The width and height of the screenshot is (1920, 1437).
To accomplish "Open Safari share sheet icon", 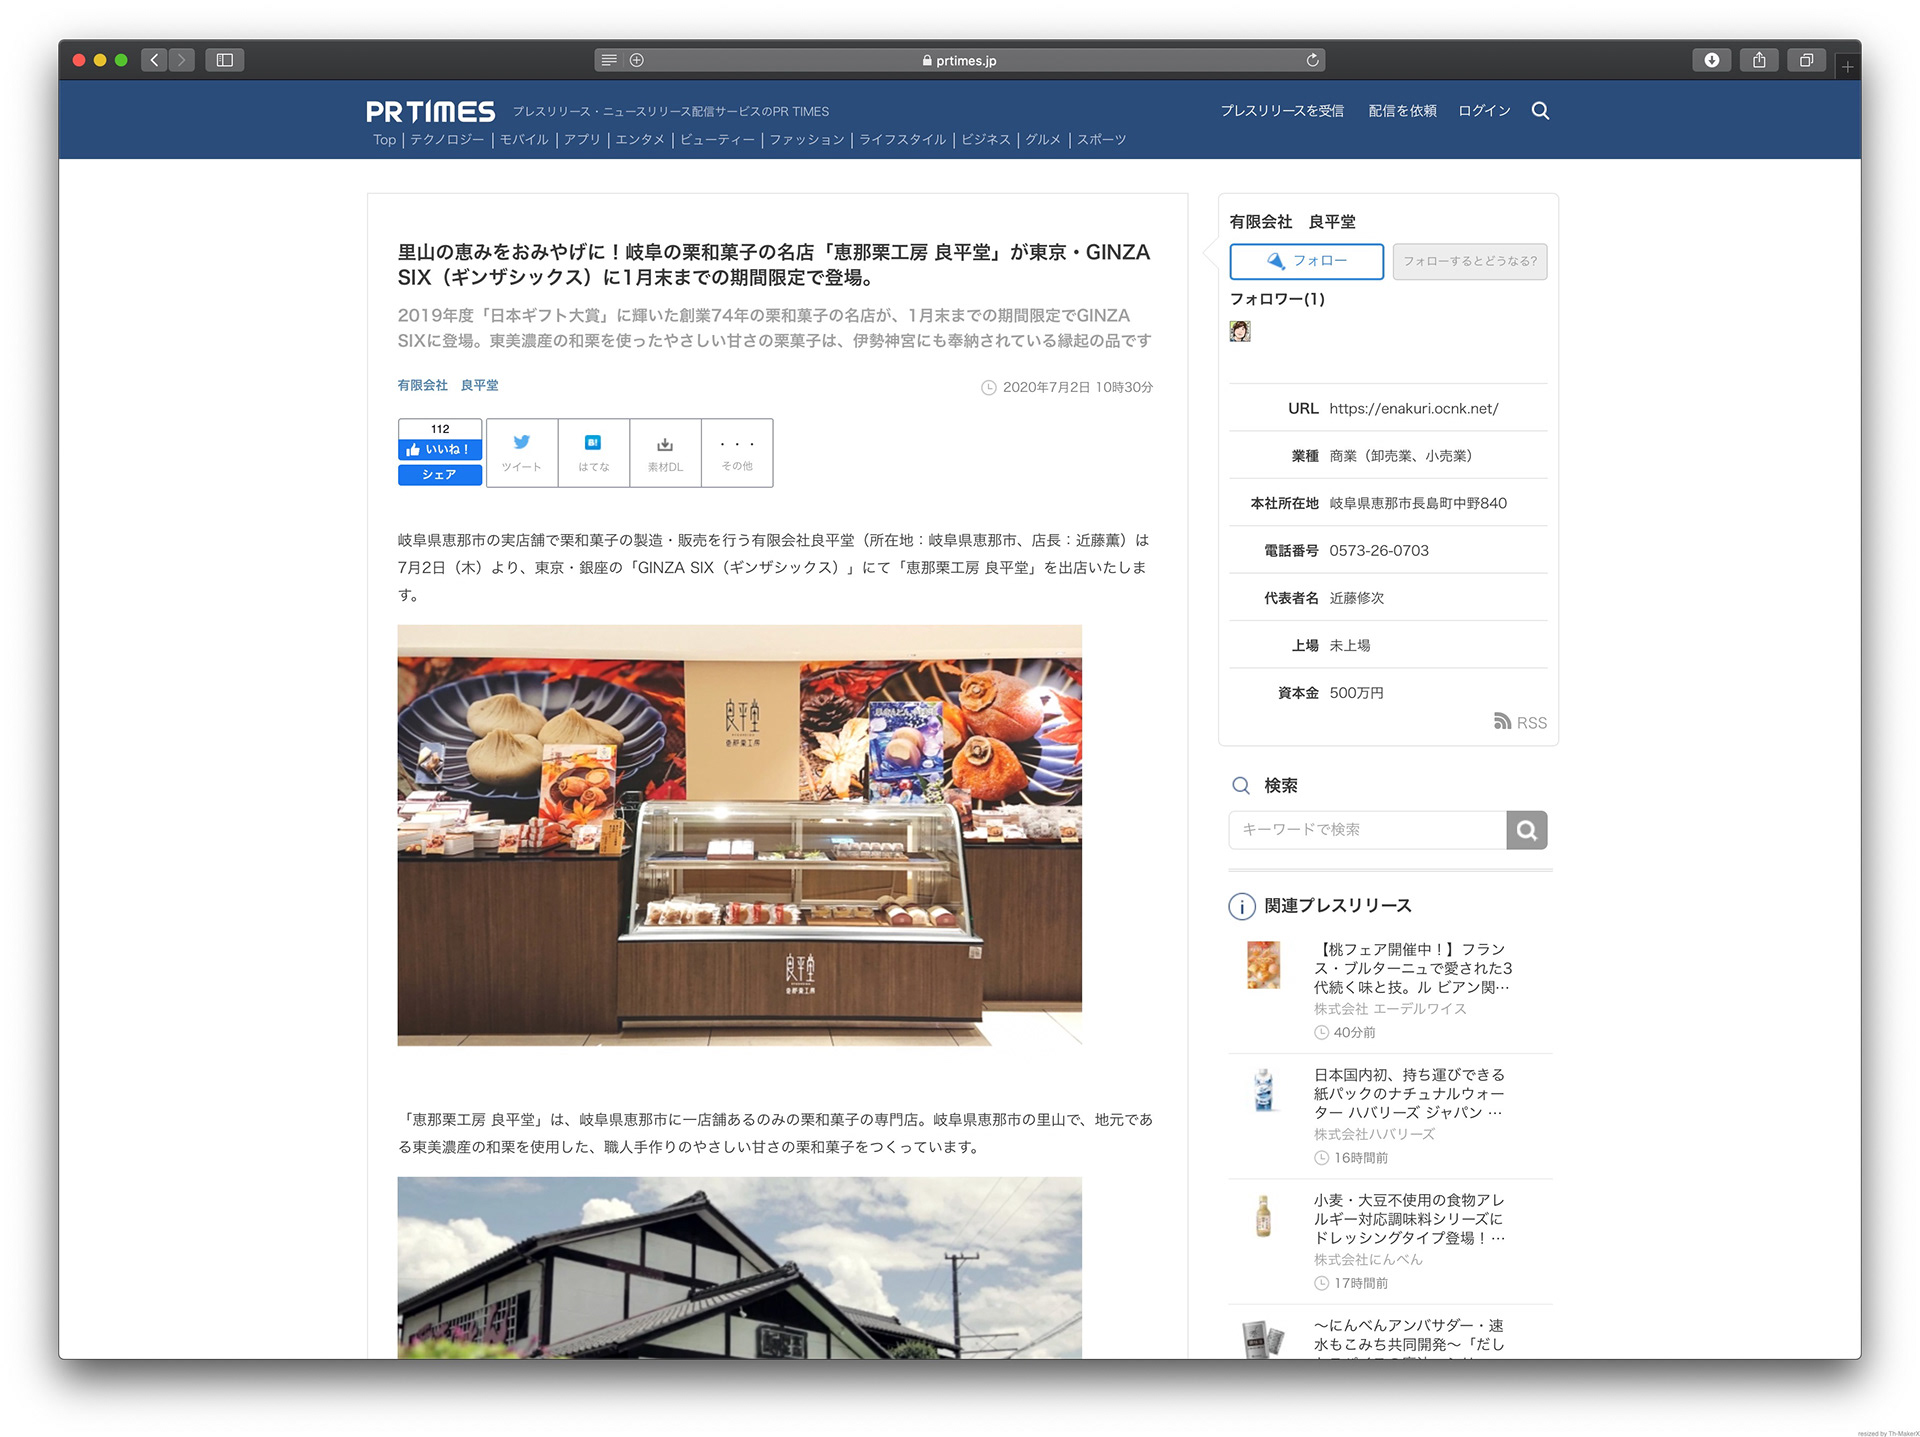I will (x=1759, y=60).
